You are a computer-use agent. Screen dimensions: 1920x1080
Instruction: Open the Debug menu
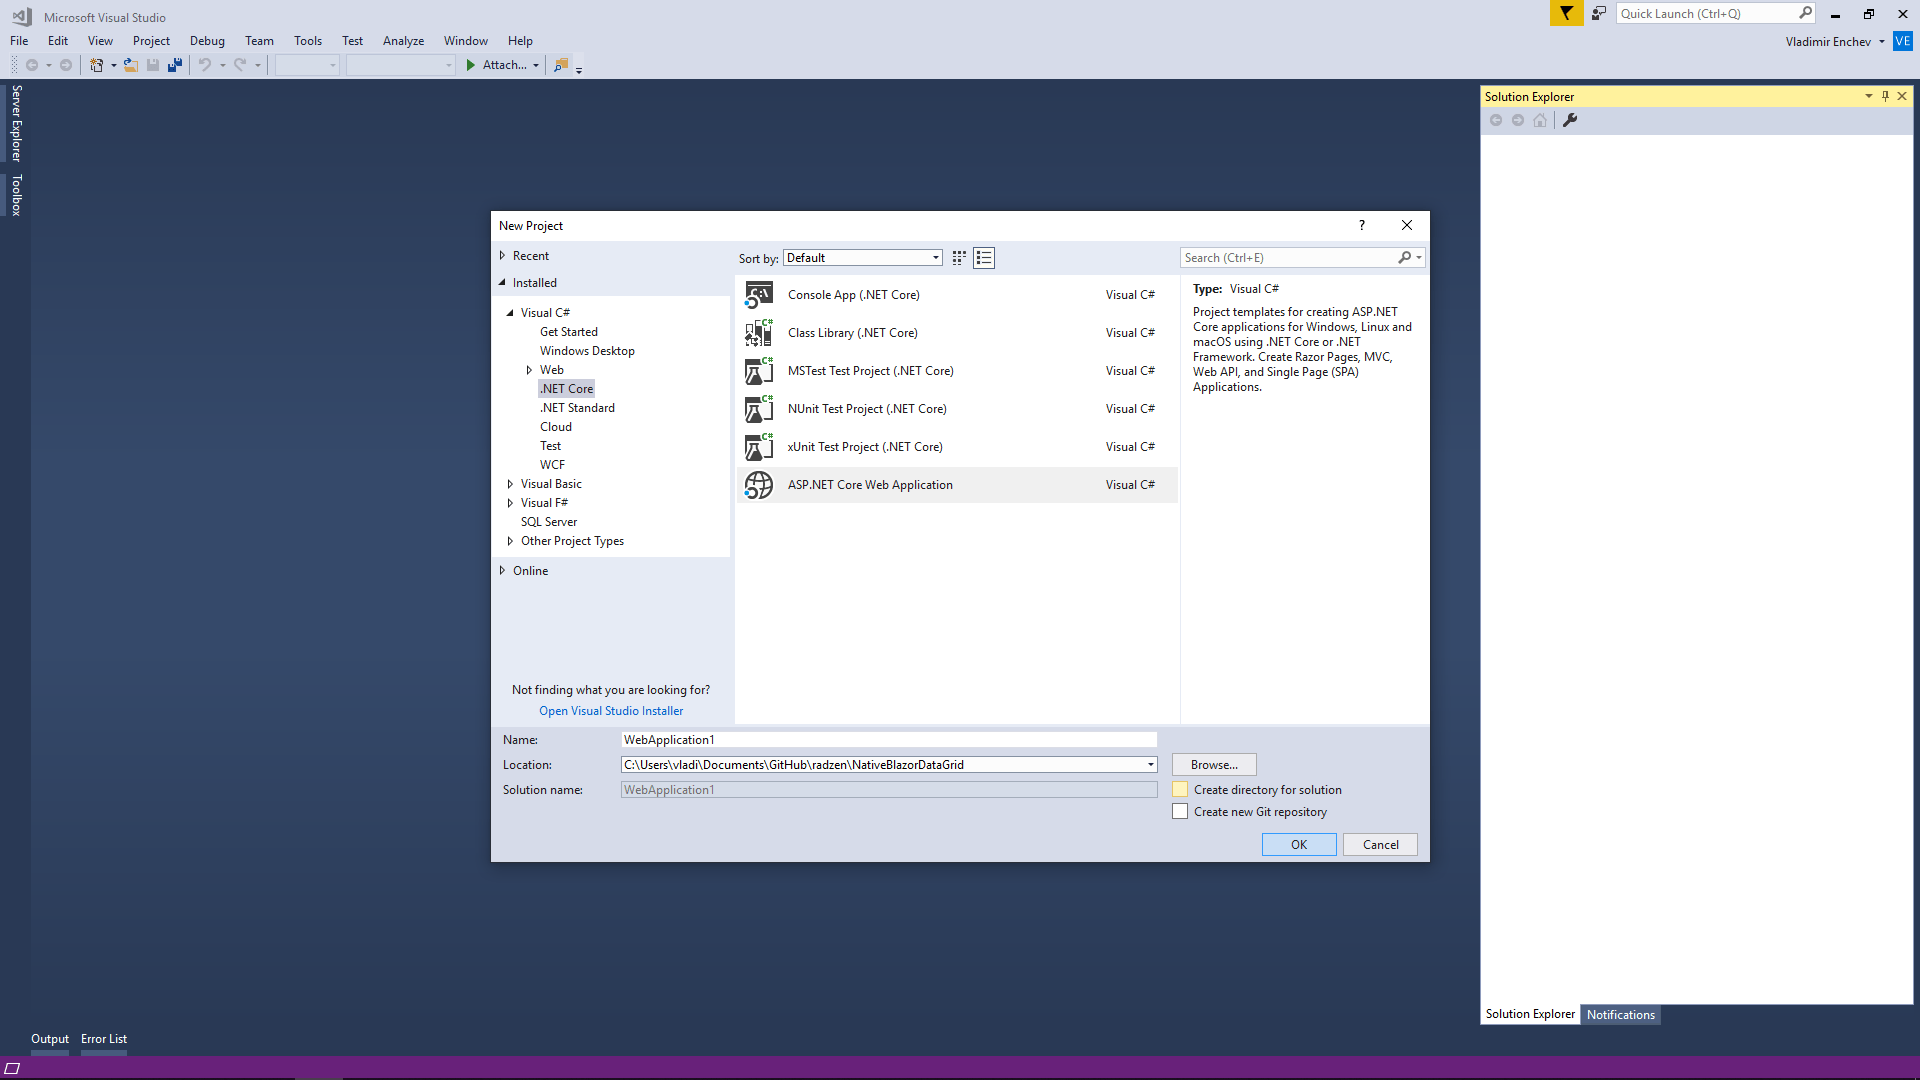pos(207,41)
